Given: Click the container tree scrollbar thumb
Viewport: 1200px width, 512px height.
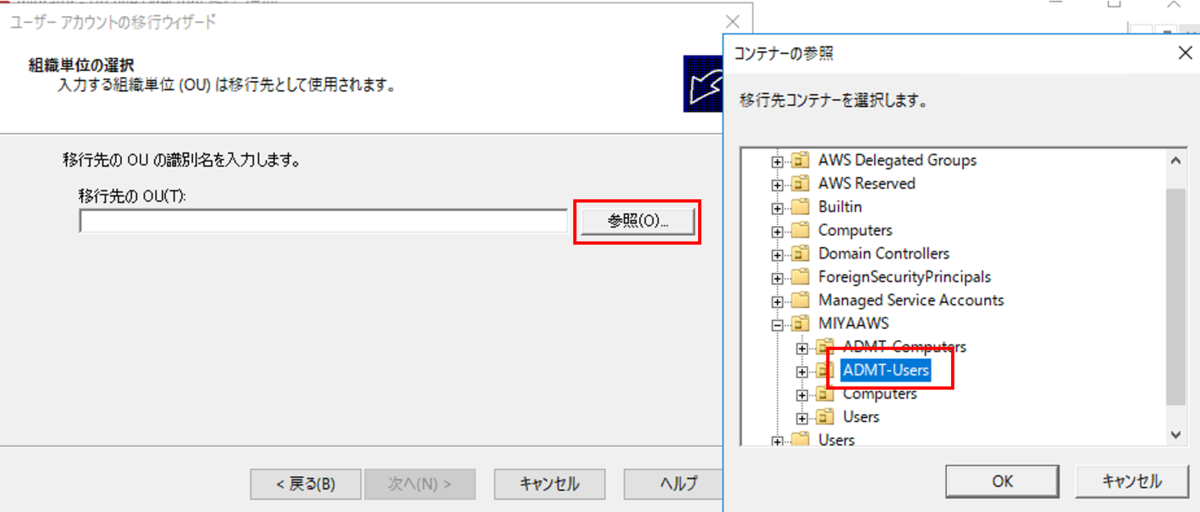Looking at the screenshot, I should pyautogui.click(x=1176, y=295).
